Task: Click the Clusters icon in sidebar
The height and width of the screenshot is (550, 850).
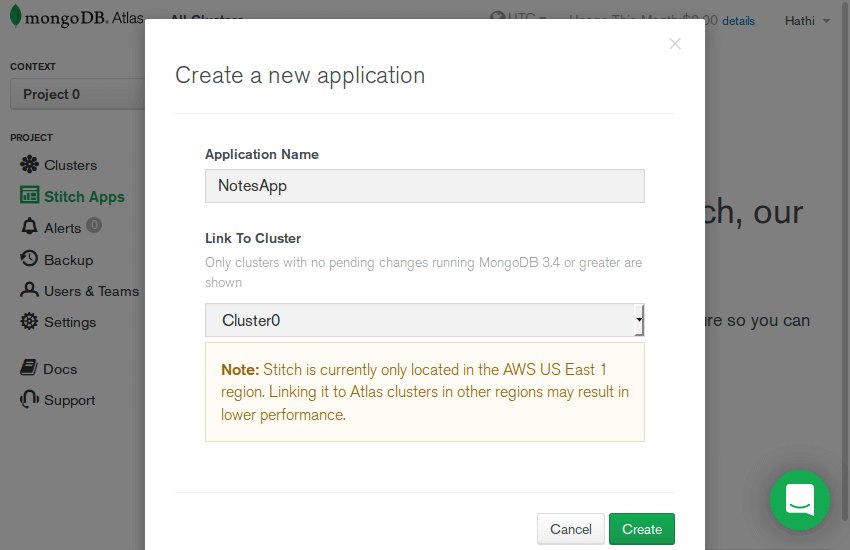Action: (29, 165)
